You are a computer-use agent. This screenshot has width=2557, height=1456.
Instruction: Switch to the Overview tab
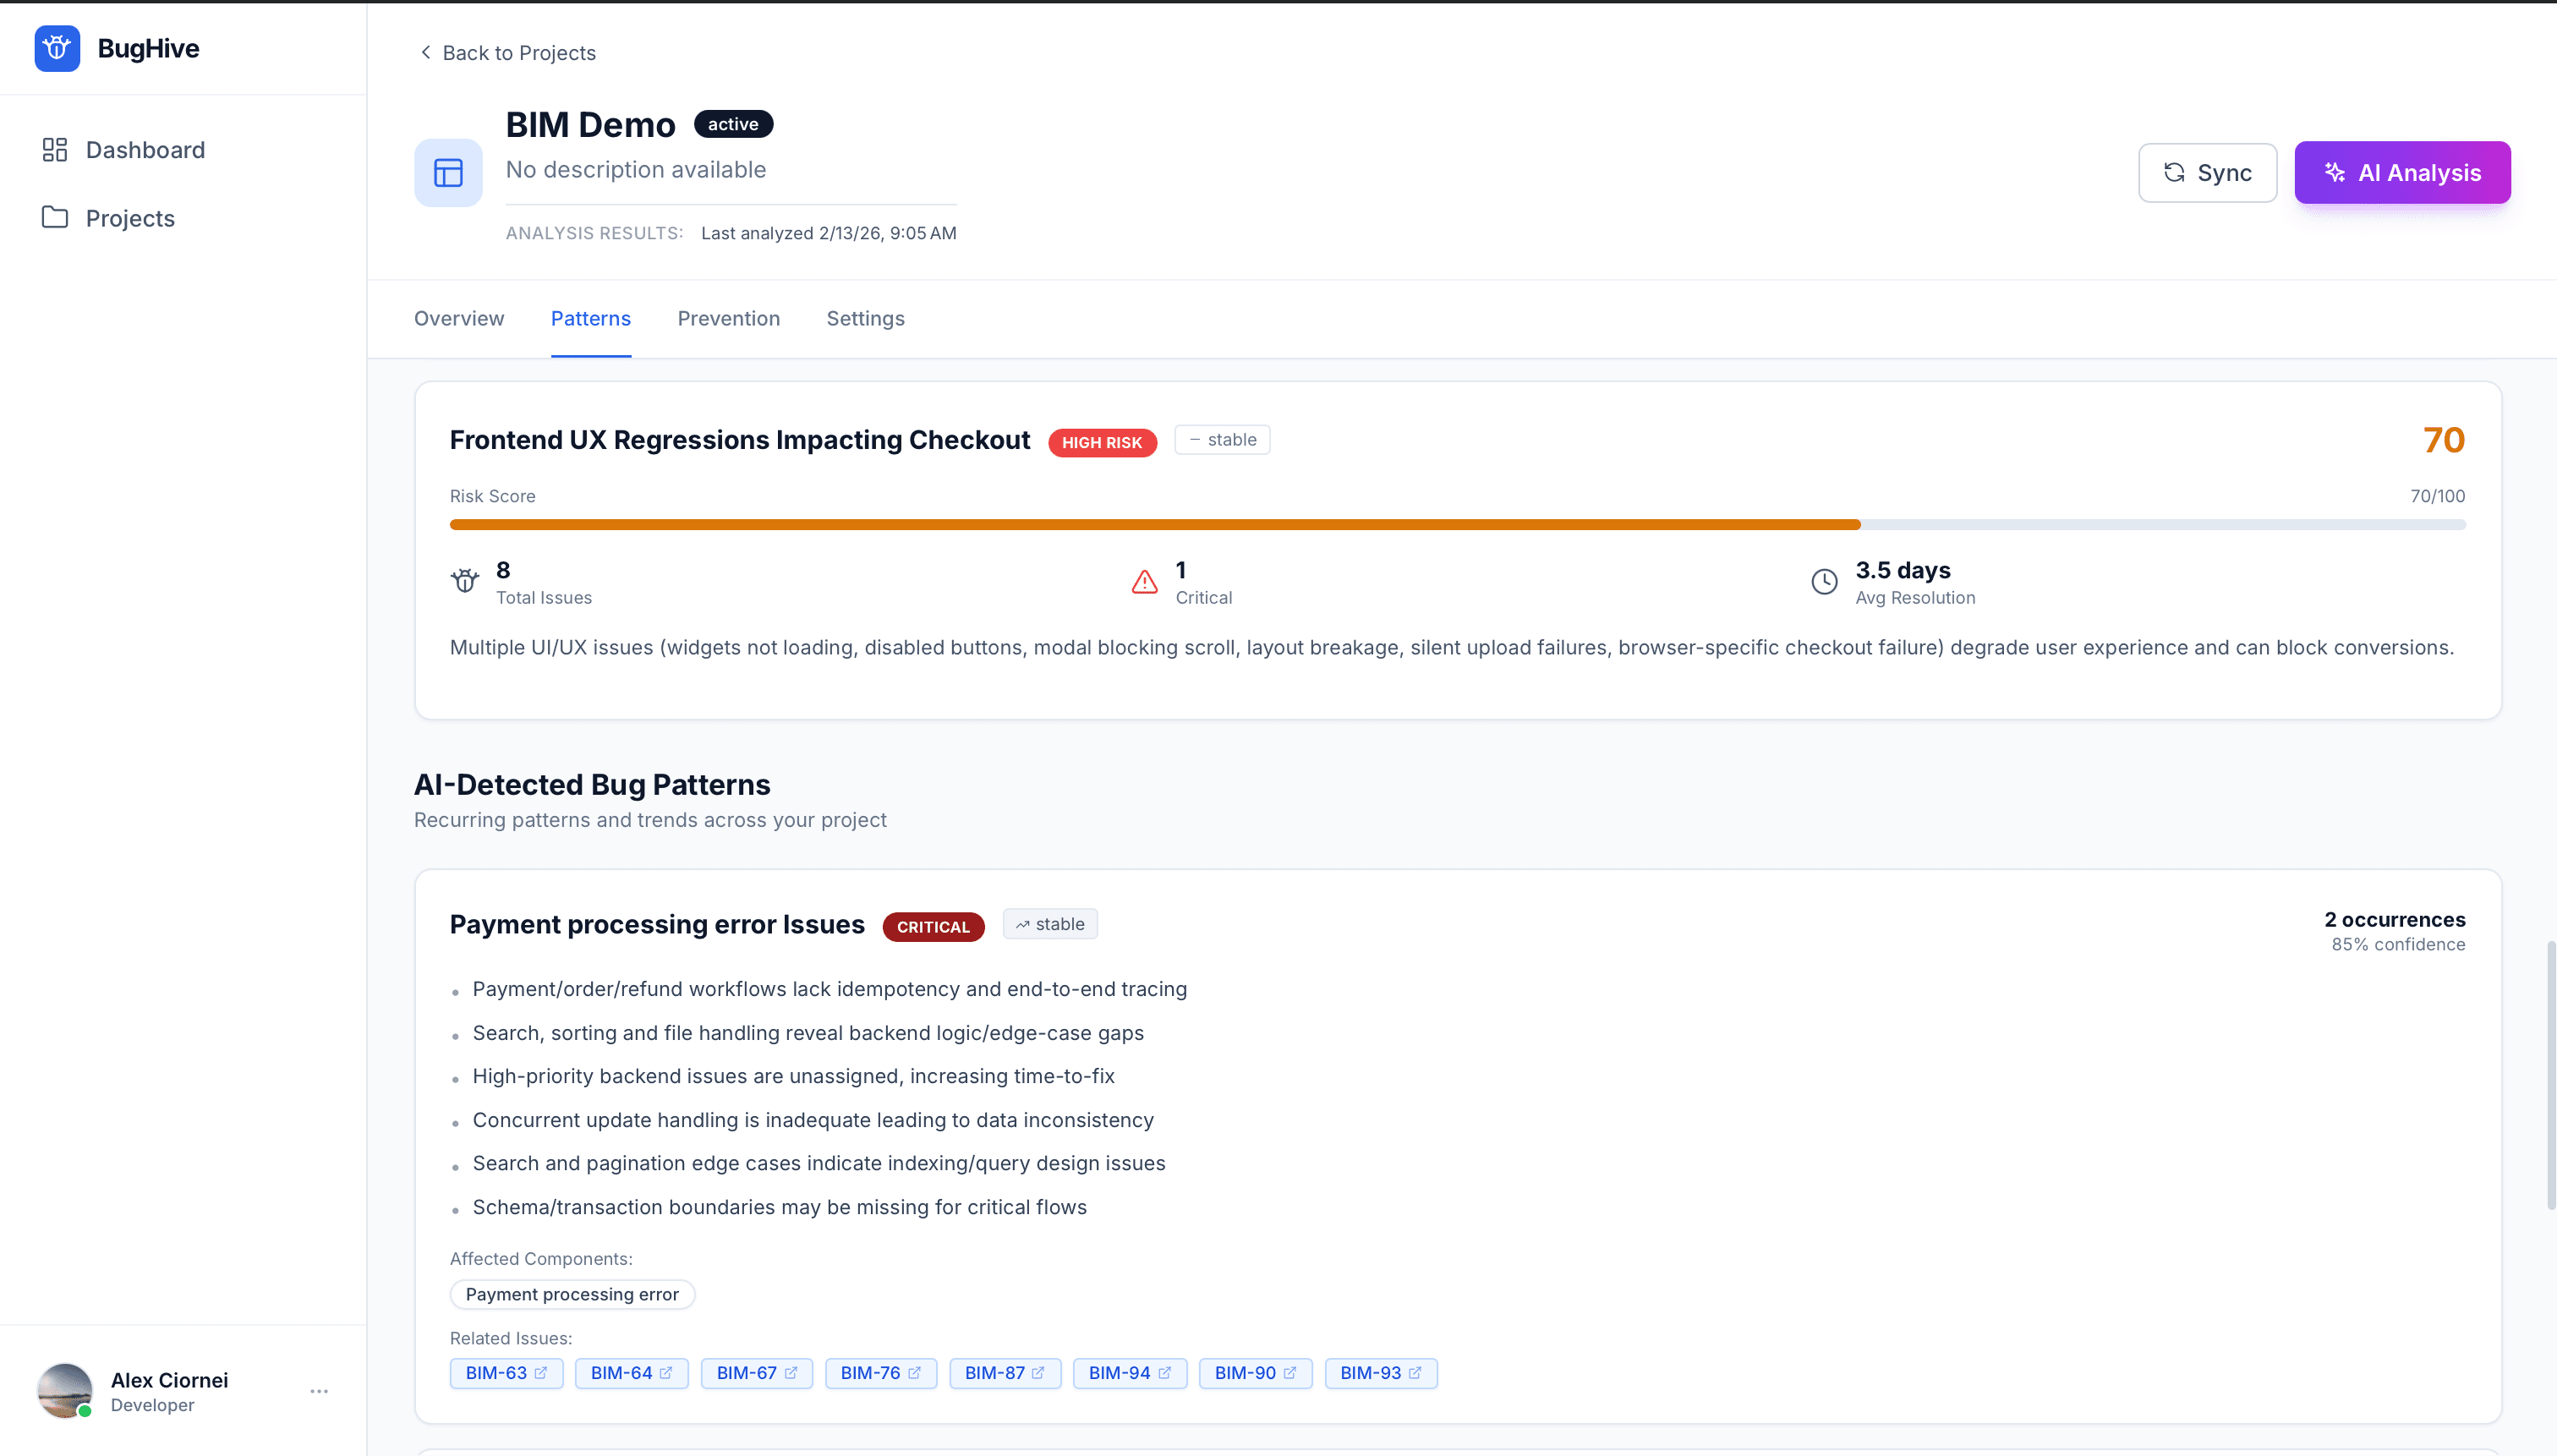pyautogui.click(x=459, y=318)
